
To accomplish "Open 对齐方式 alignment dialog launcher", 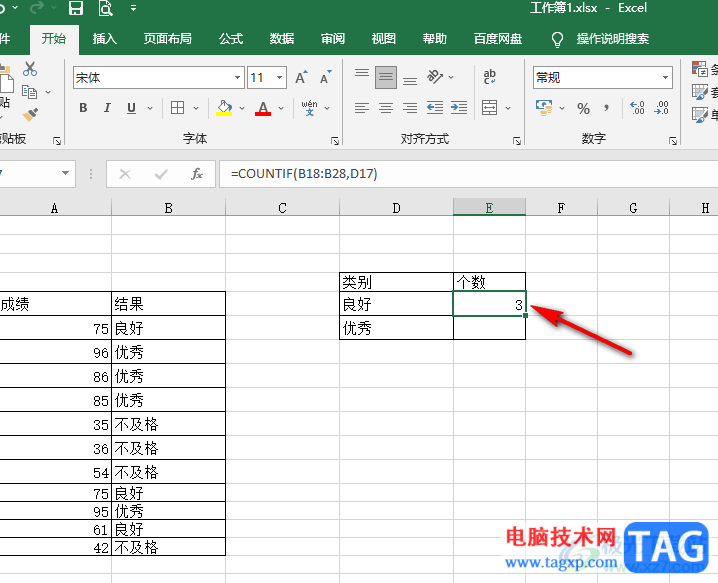I will 517,141.
